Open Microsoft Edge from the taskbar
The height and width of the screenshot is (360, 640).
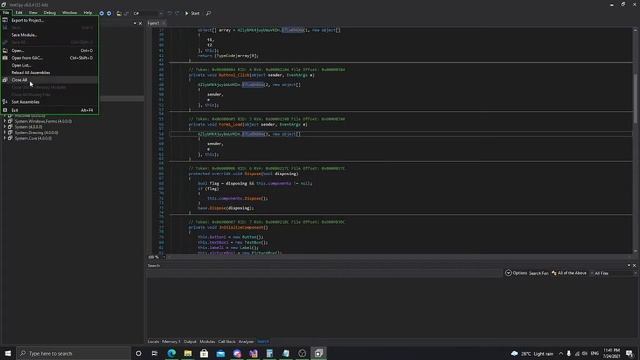click(171, 353)
